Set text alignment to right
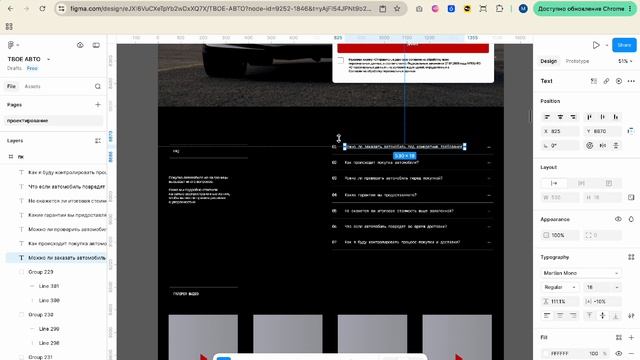The width and height of the screenshot is (640, 360). pyautogui.click(x=573, y=316)
